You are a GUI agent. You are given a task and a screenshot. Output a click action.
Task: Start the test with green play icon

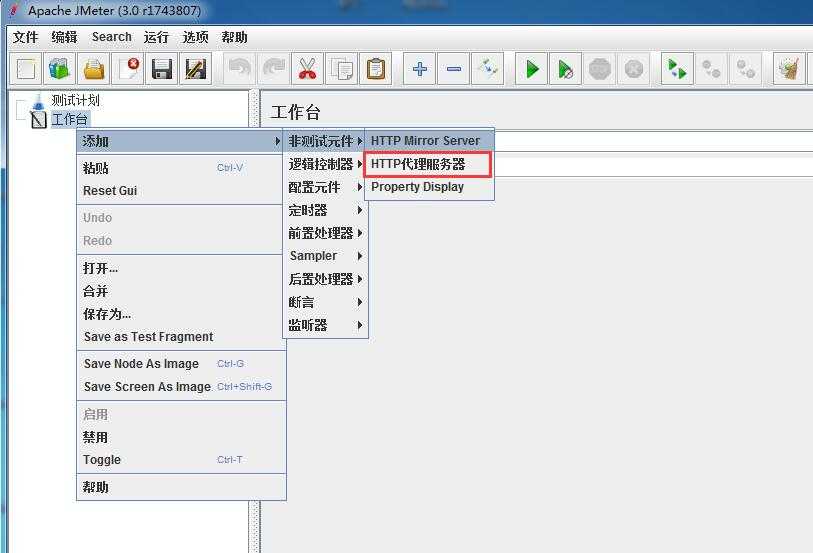(x=531, y=68)
